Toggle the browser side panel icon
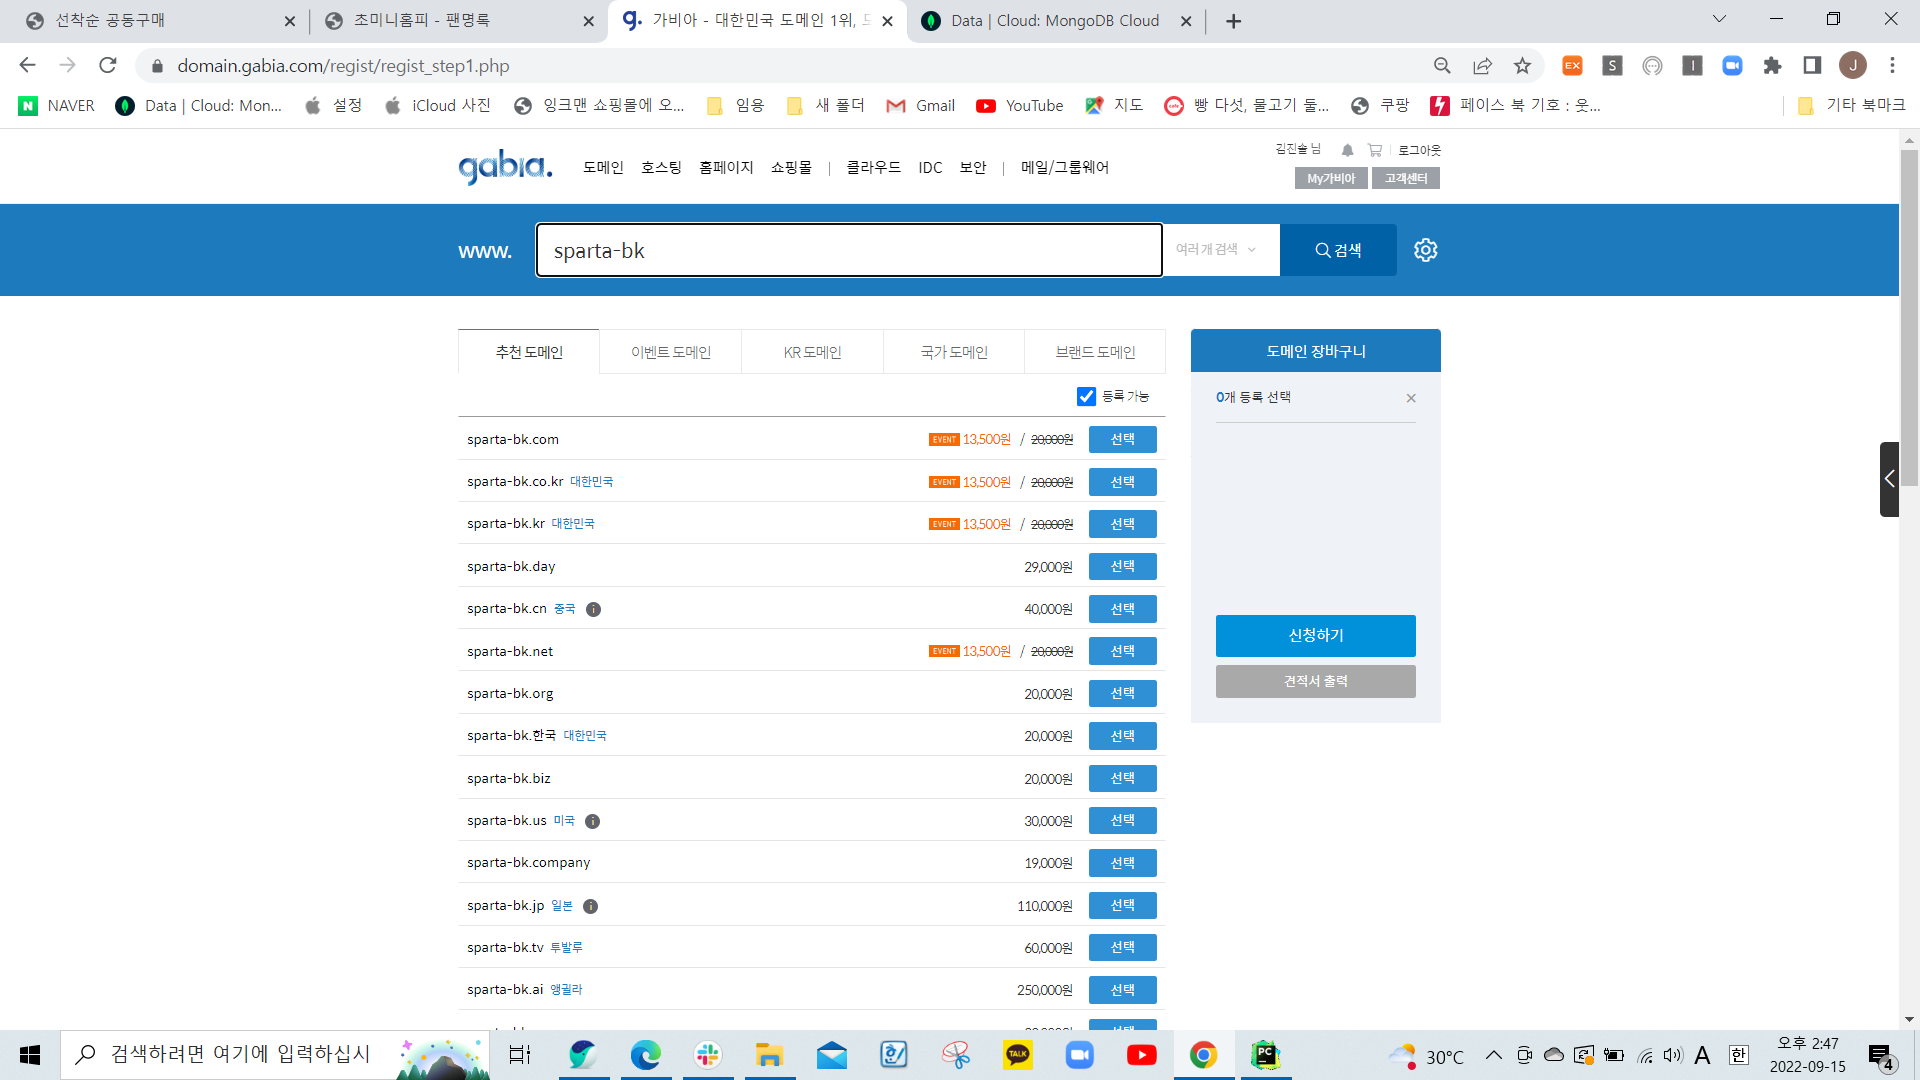This screenshot has height=1080, width=1920. 1812,65
